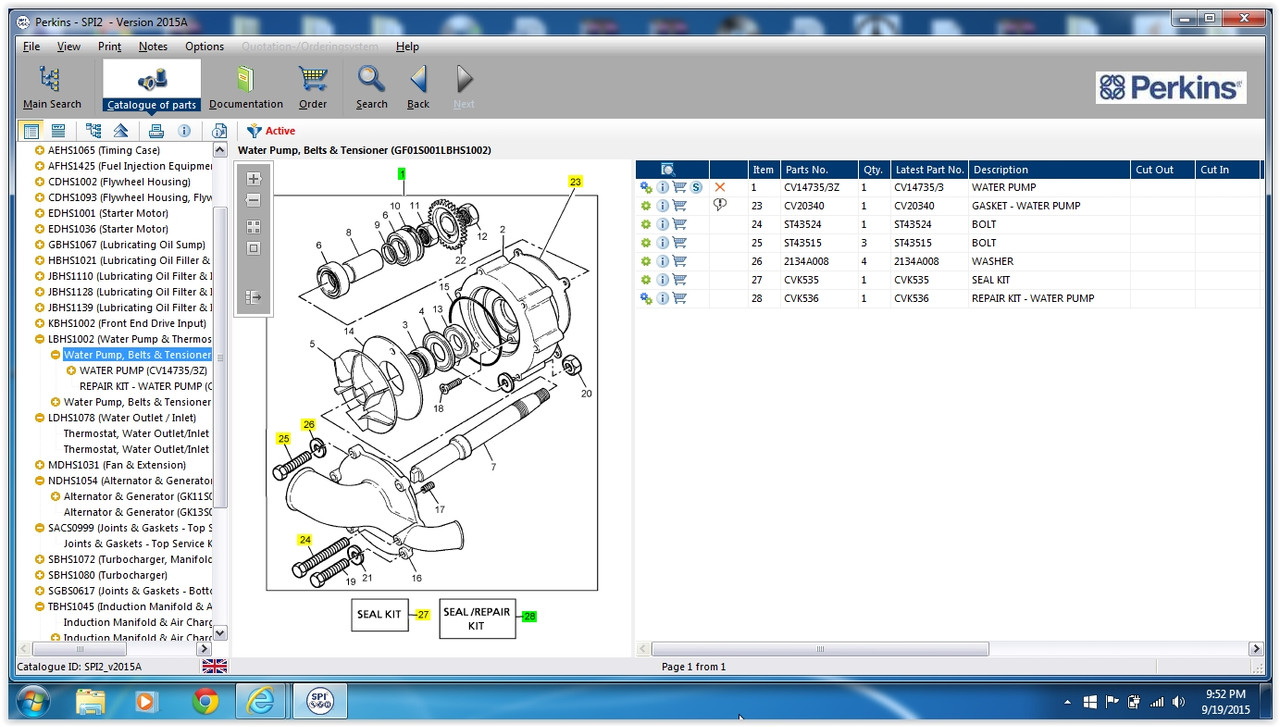Viewport: 1280px width, 727px height.
Task: Click the diagram fit-to-window square icon
Action: [253, 248]
